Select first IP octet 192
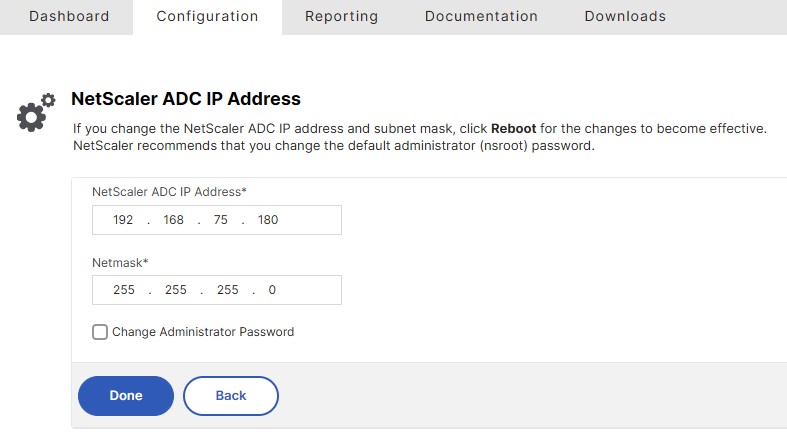This screenshot has width=787, height=438. 123,220
